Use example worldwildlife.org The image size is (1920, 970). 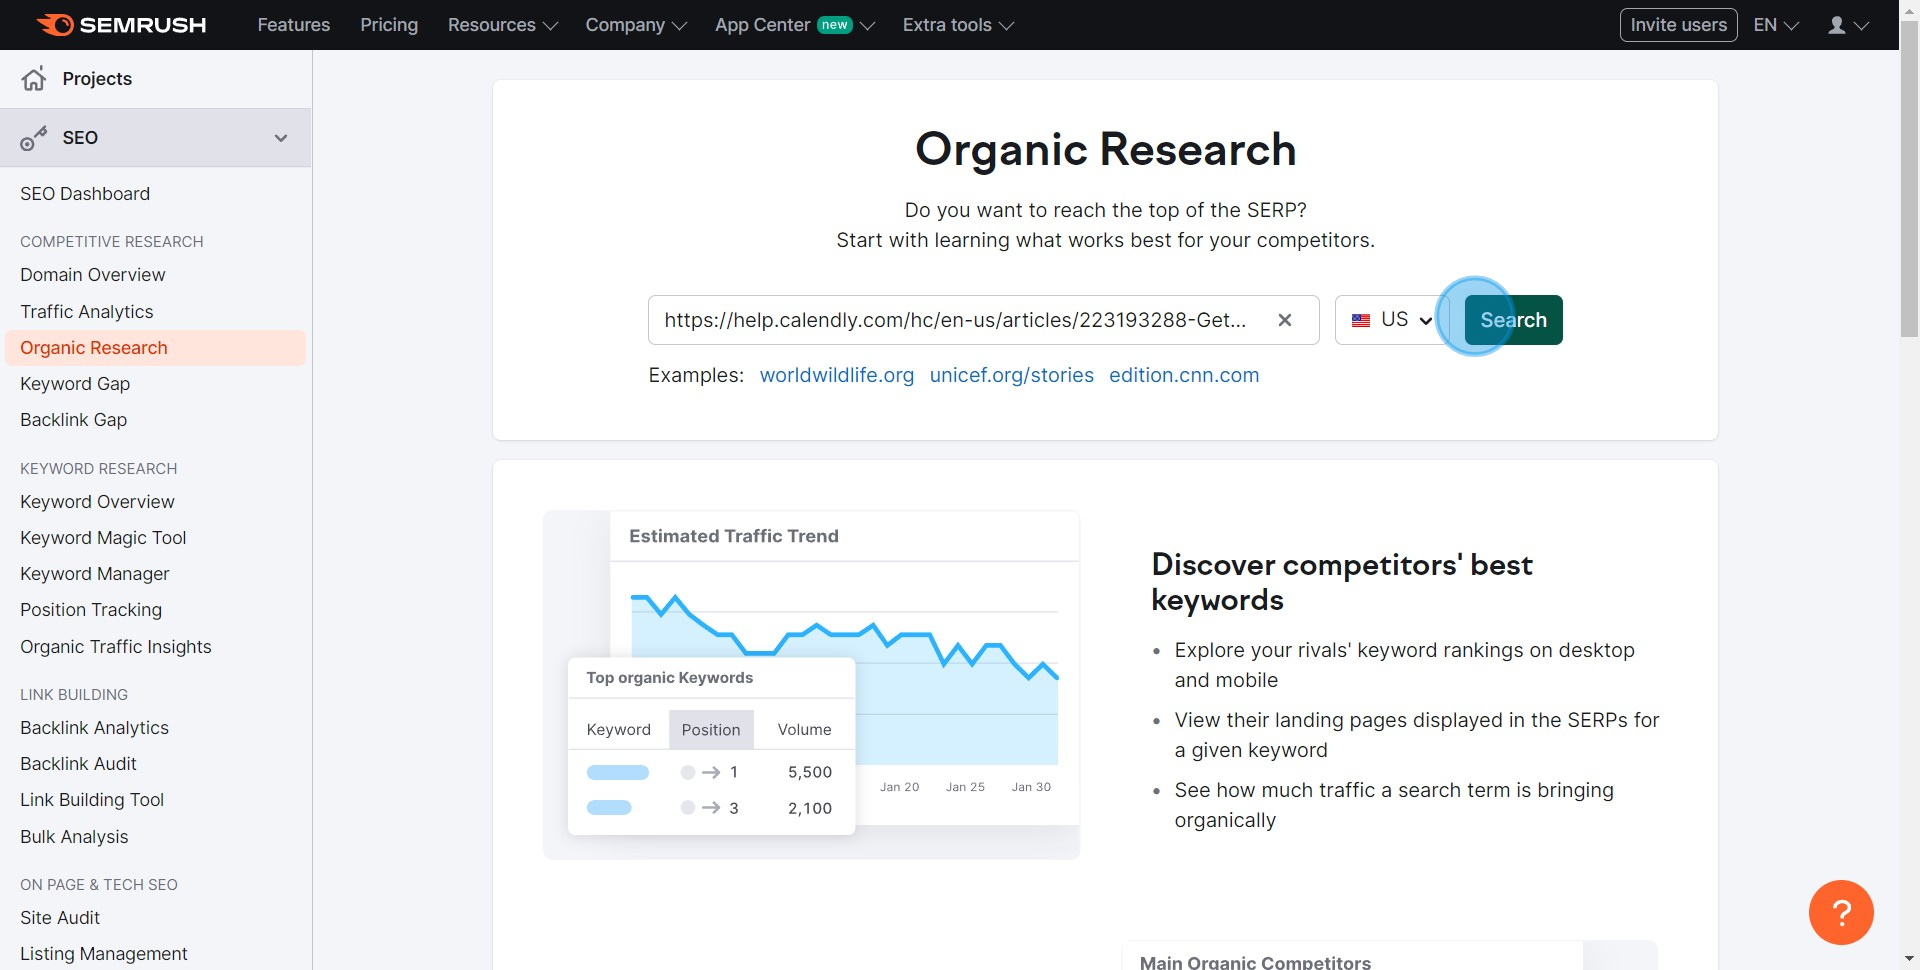837,375
